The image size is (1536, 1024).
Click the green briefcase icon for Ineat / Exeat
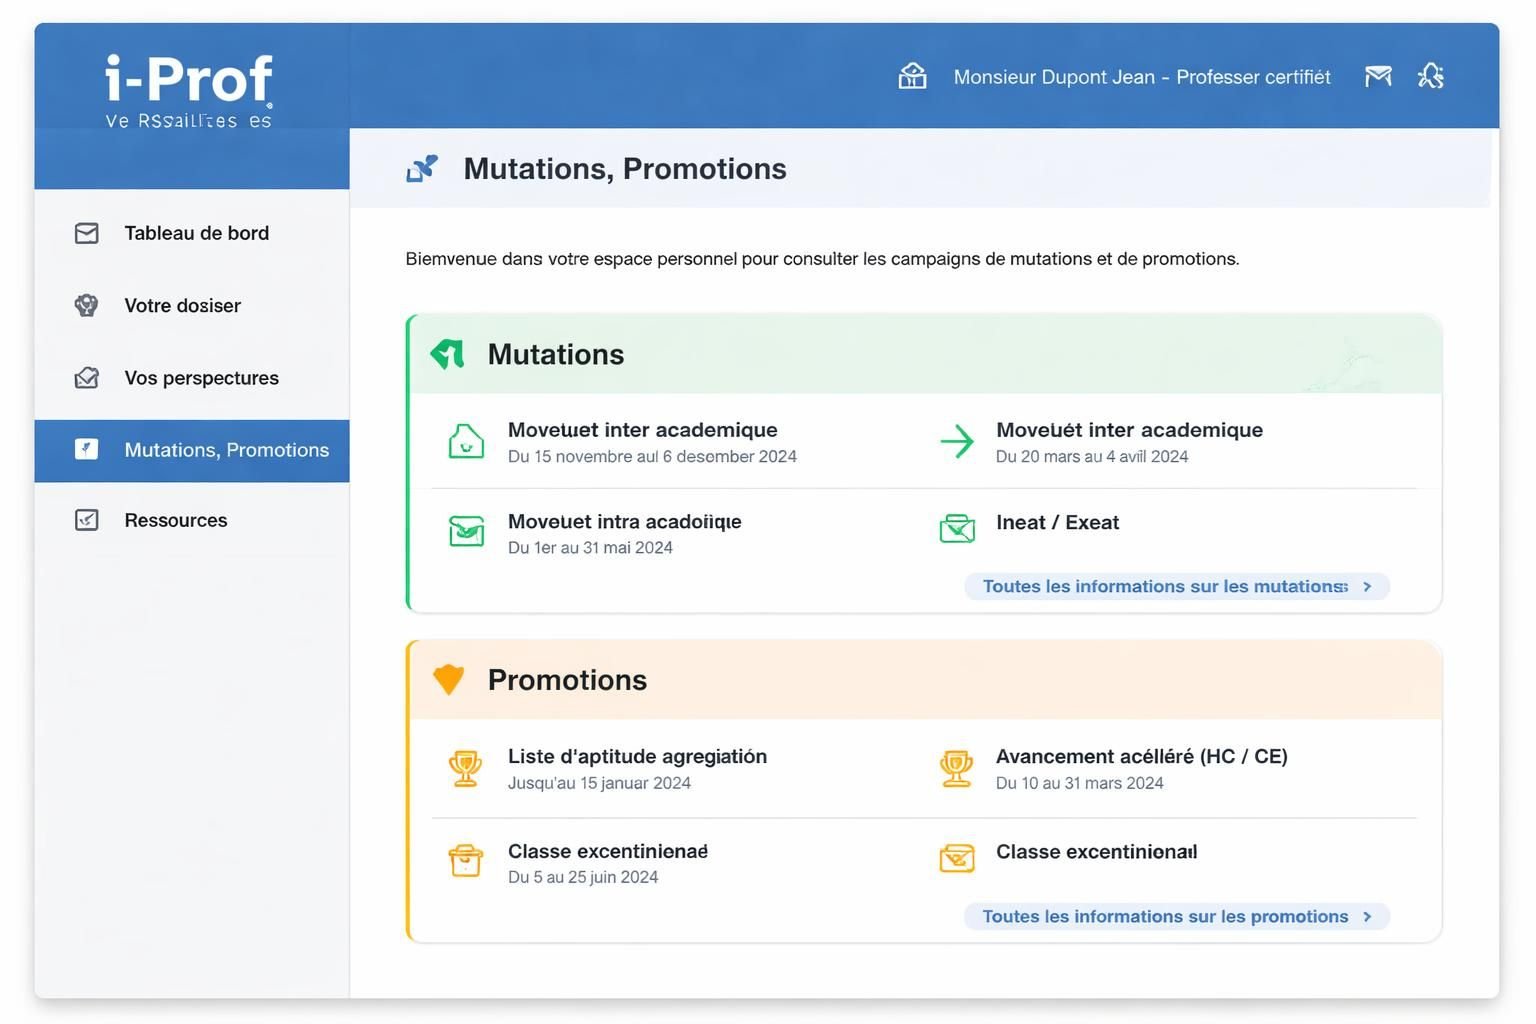(x=957, y=530)
